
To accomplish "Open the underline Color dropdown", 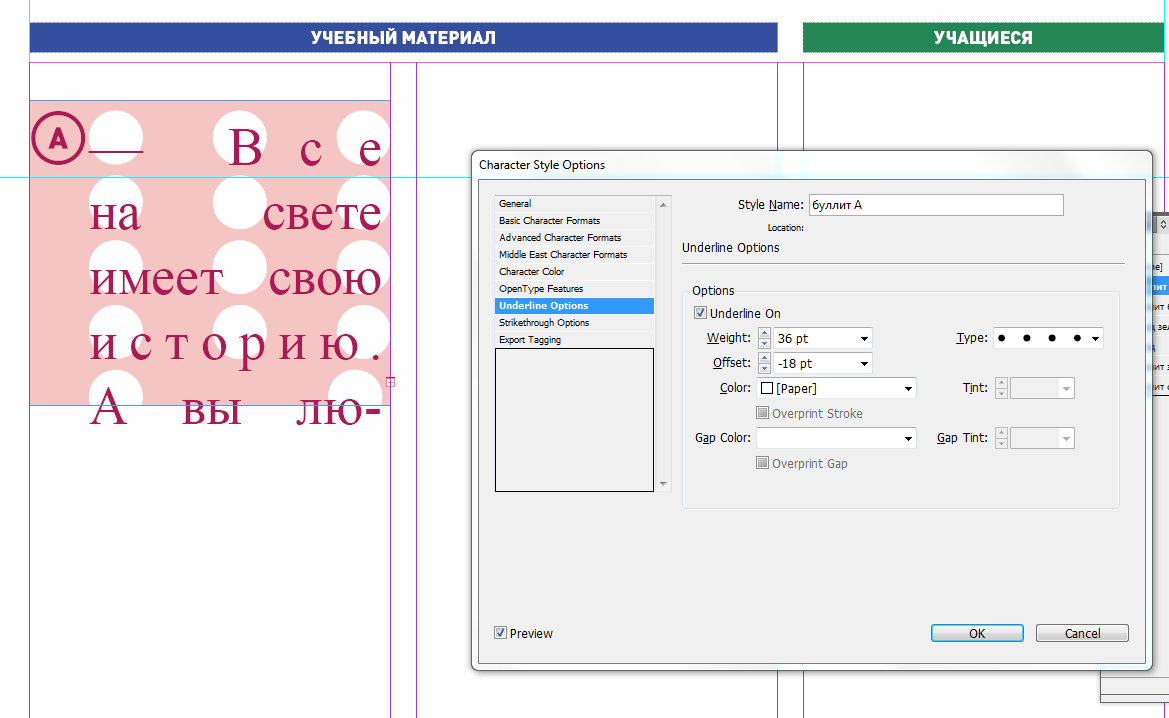I will coord(908,388).
